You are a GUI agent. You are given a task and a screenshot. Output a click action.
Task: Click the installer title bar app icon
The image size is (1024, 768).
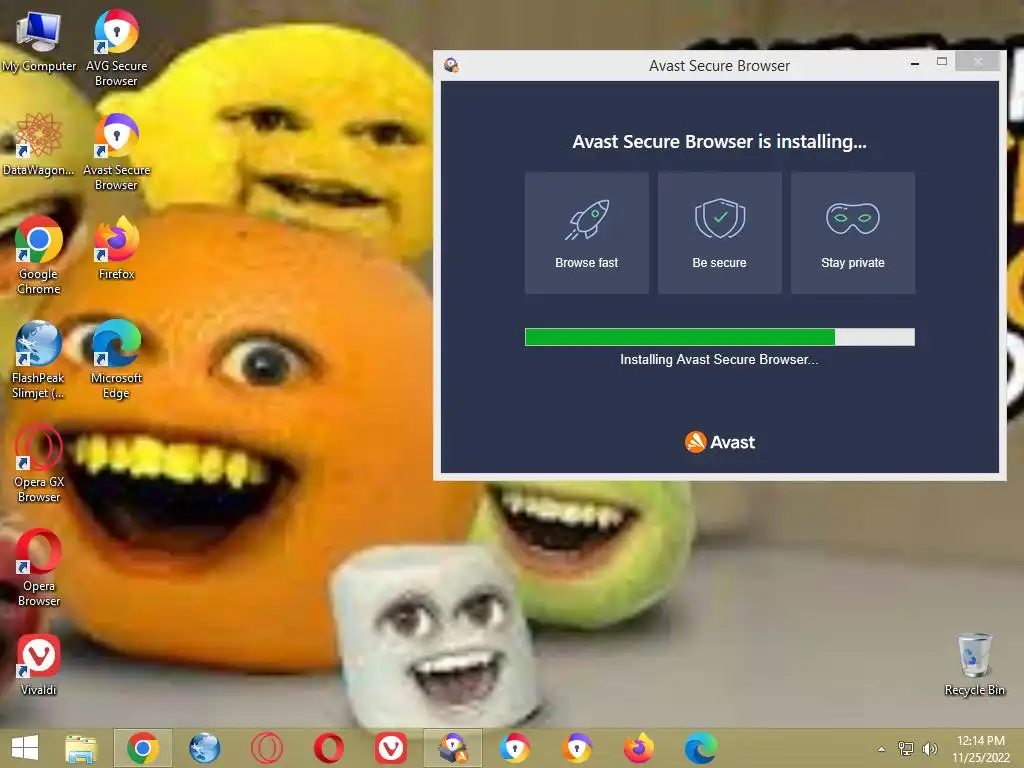tap(451, 65)
